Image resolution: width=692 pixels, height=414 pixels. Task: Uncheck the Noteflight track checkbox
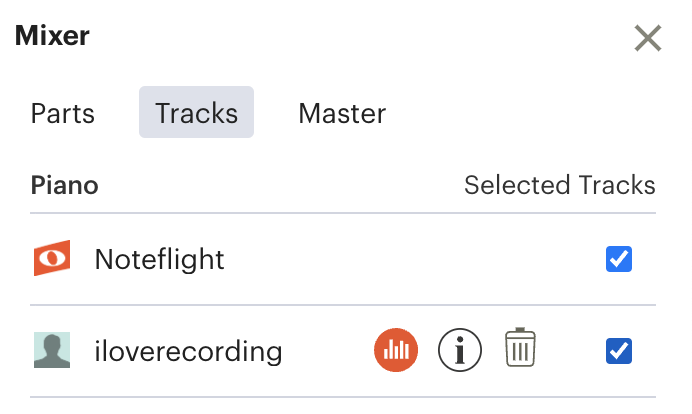pos(619,259)
